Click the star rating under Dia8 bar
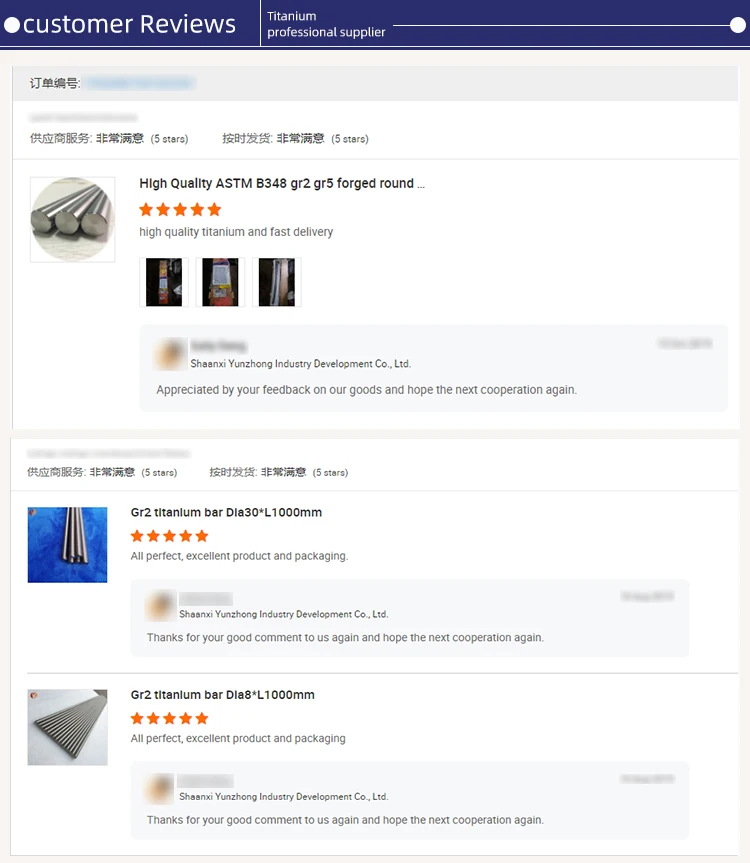The width and height of the screenshot is (750, 863). [x=169, y=718]
